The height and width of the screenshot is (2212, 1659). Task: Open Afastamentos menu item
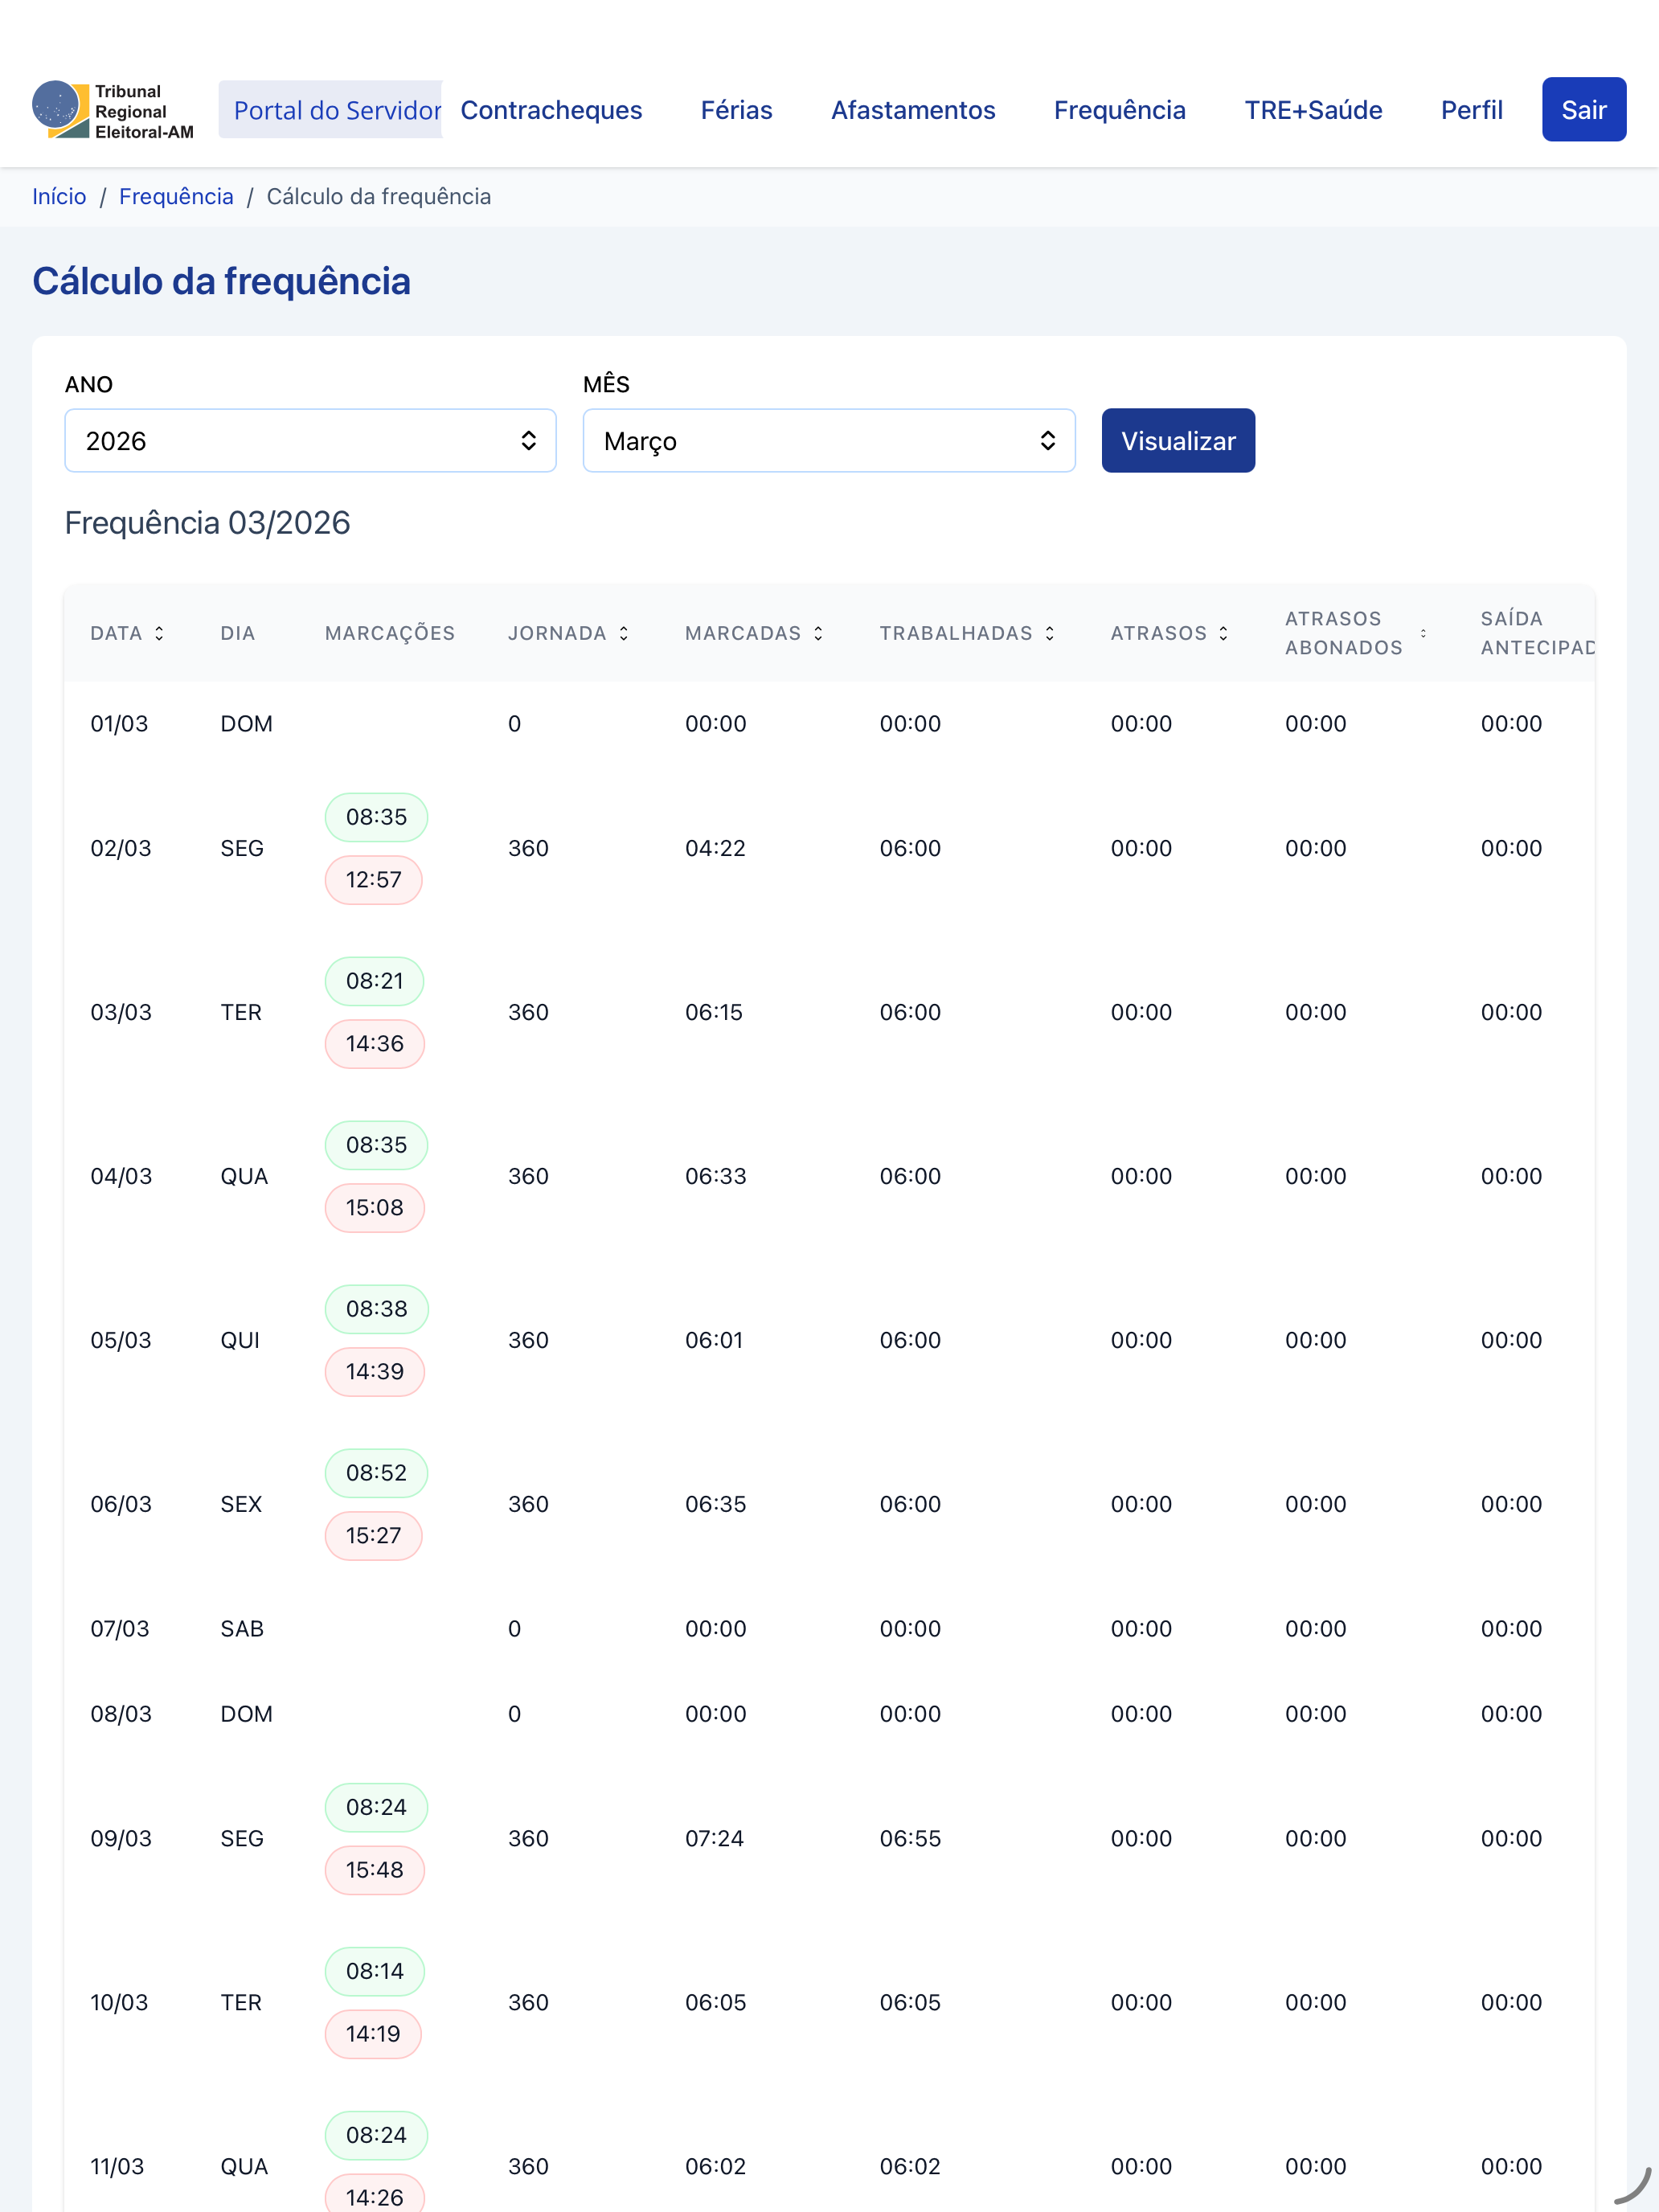point(913,110)
